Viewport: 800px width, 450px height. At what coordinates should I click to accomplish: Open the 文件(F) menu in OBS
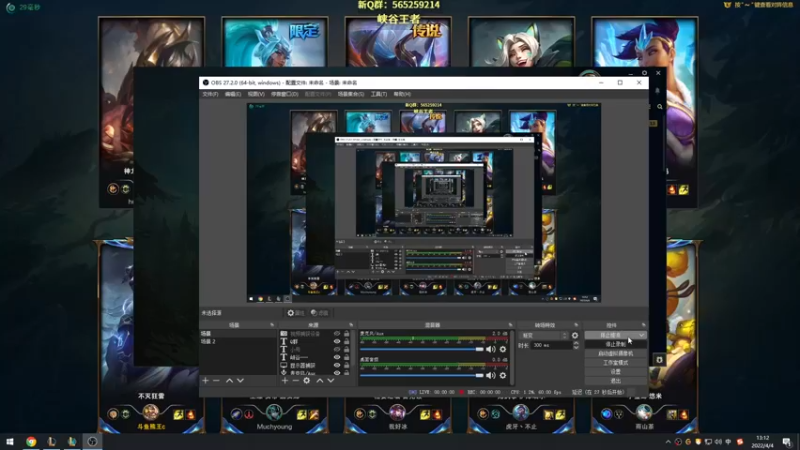(x=210, y=94)
